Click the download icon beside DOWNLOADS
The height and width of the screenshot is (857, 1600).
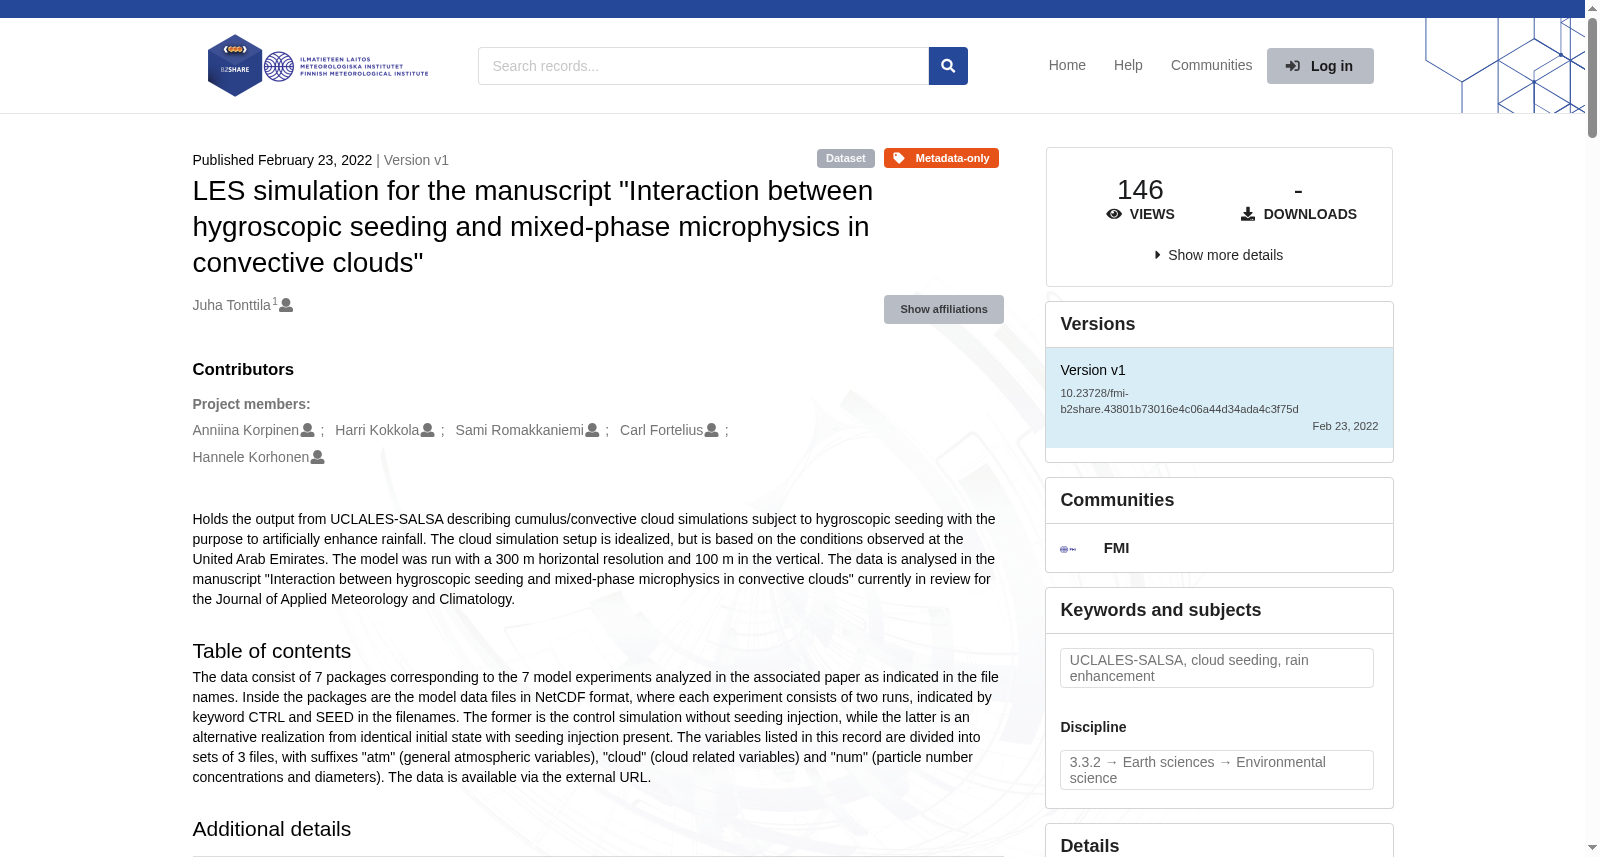click(x=1248, y=214)
